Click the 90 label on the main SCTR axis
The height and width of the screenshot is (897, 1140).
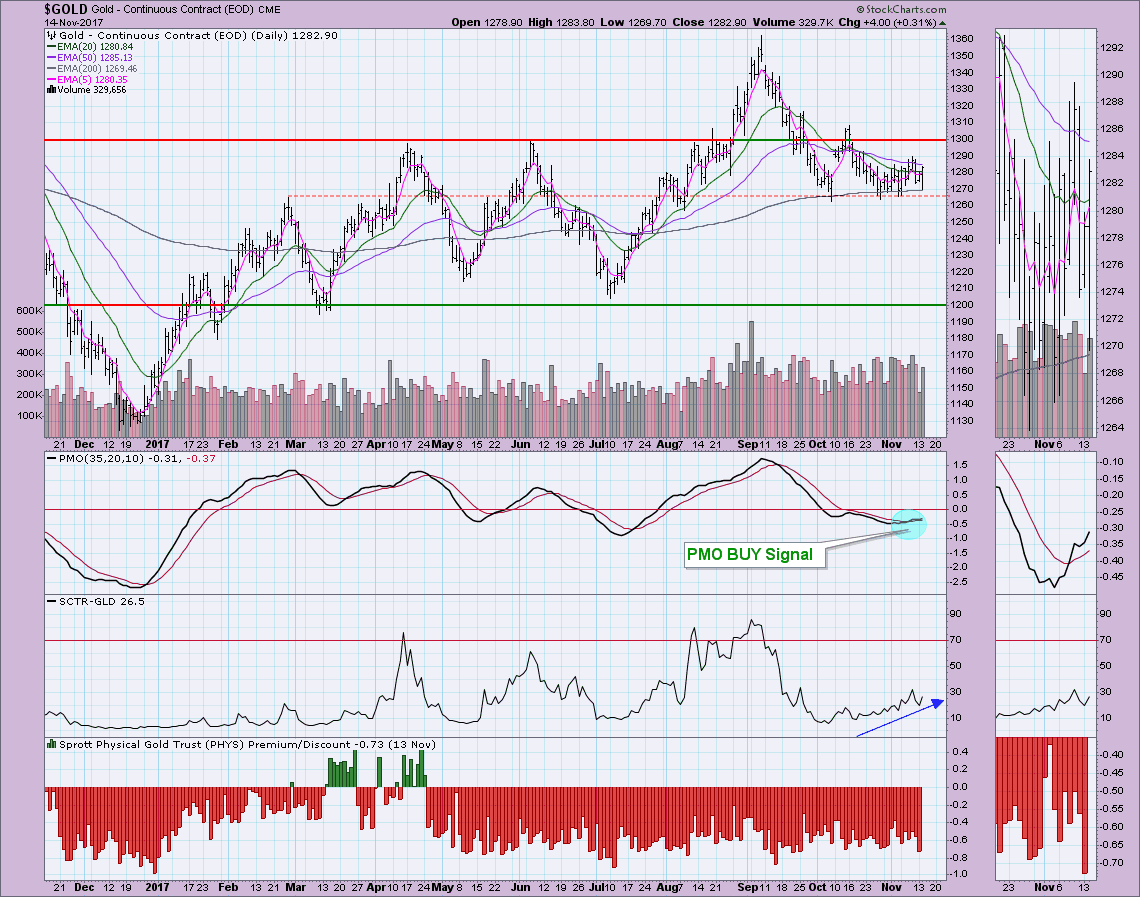tap(956, 614)
